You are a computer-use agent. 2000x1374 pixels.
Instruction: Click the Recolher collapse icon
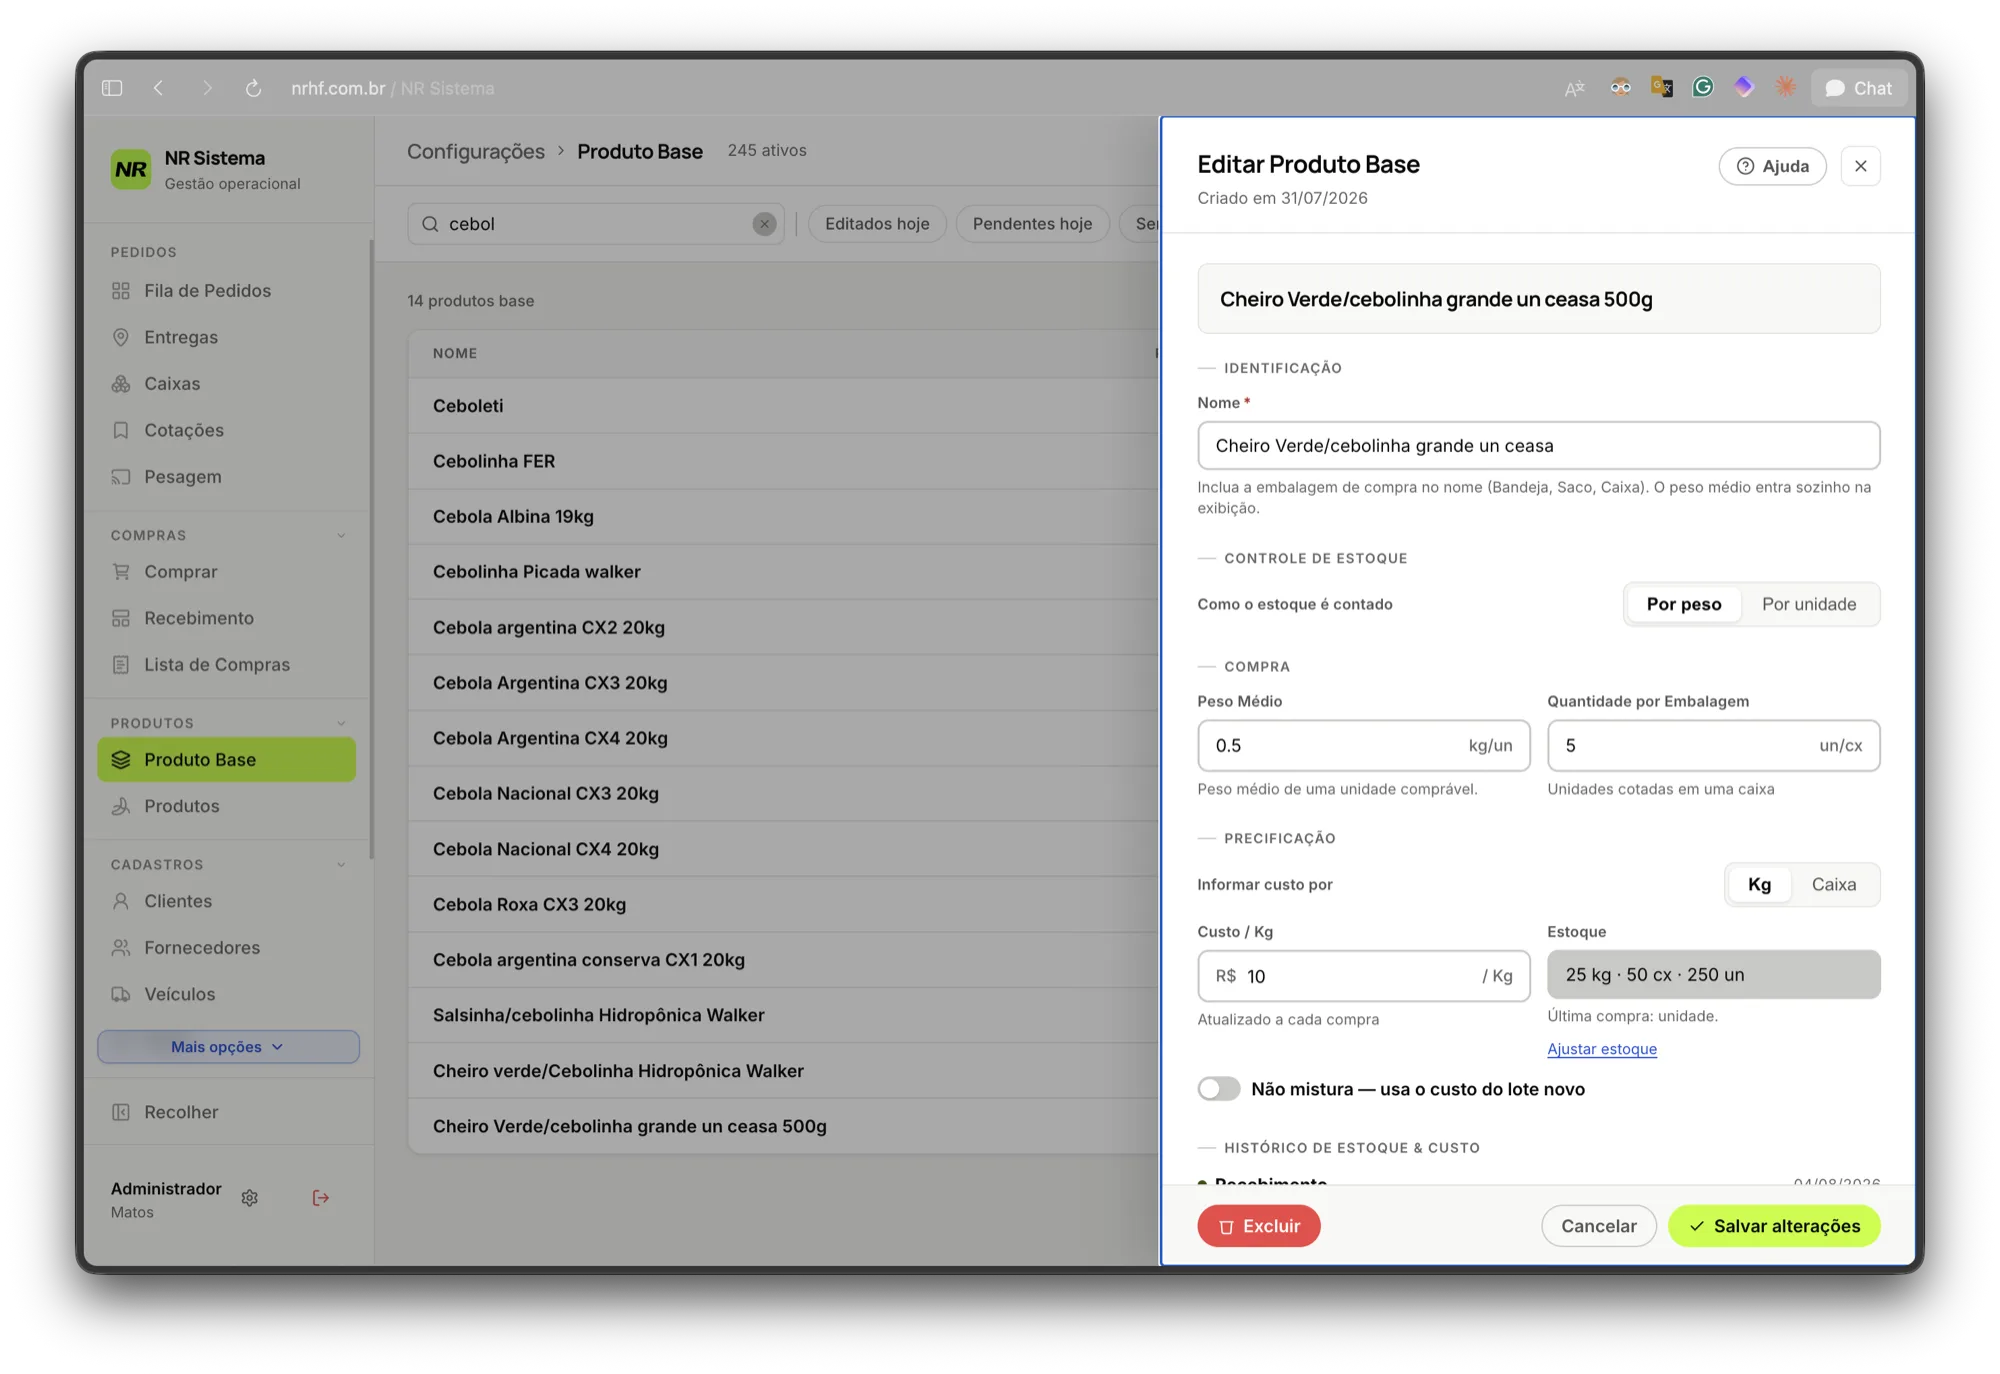121,1112
